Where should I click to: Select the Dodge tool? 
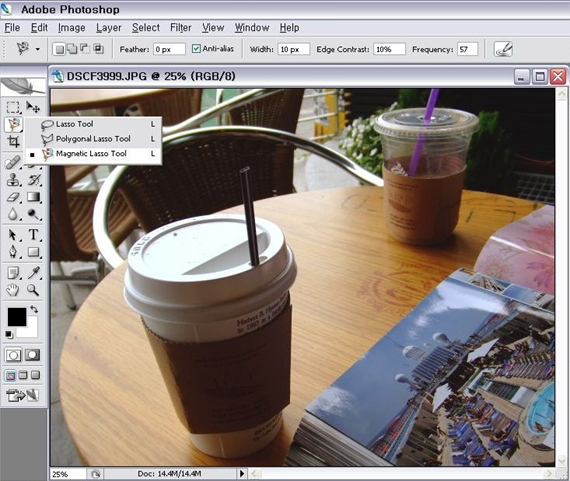click(x=34, y=214)
